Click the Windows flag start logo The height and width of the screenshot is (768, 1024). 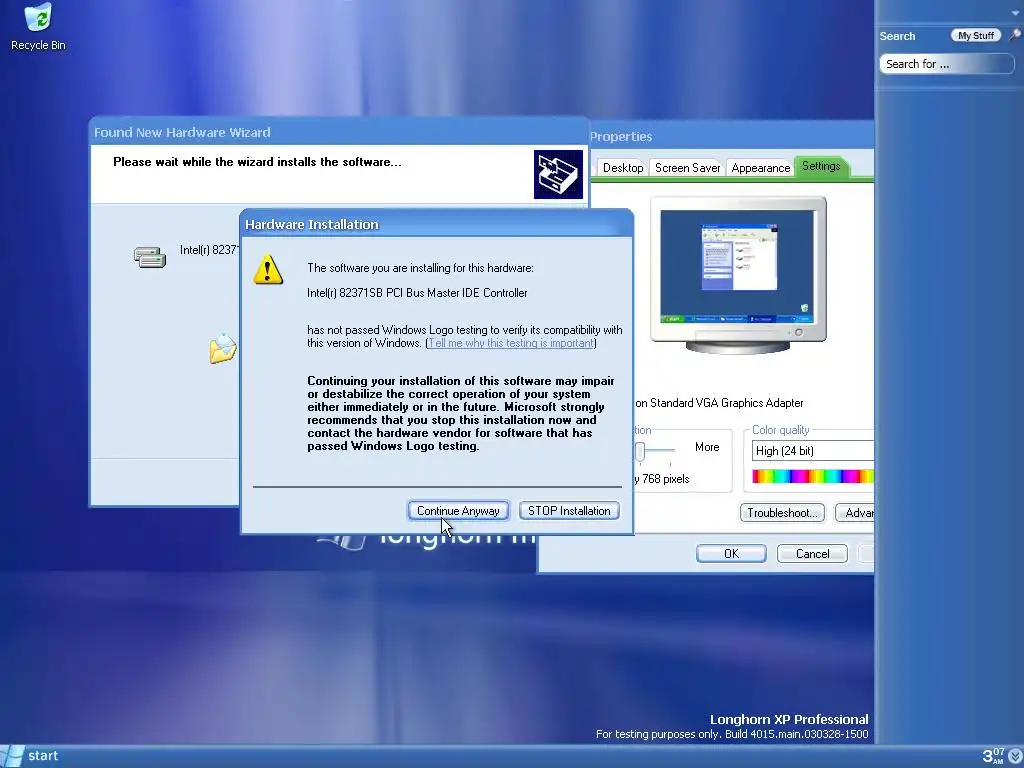(12, 756)
